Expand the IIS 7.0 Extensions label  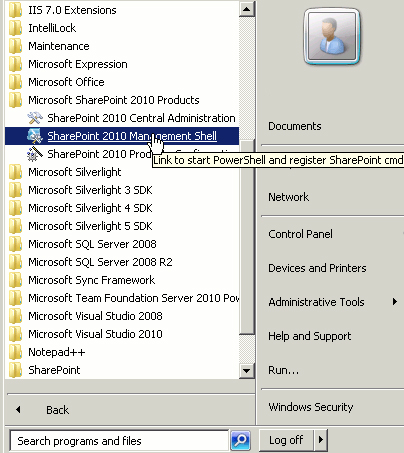click(72, 10)
